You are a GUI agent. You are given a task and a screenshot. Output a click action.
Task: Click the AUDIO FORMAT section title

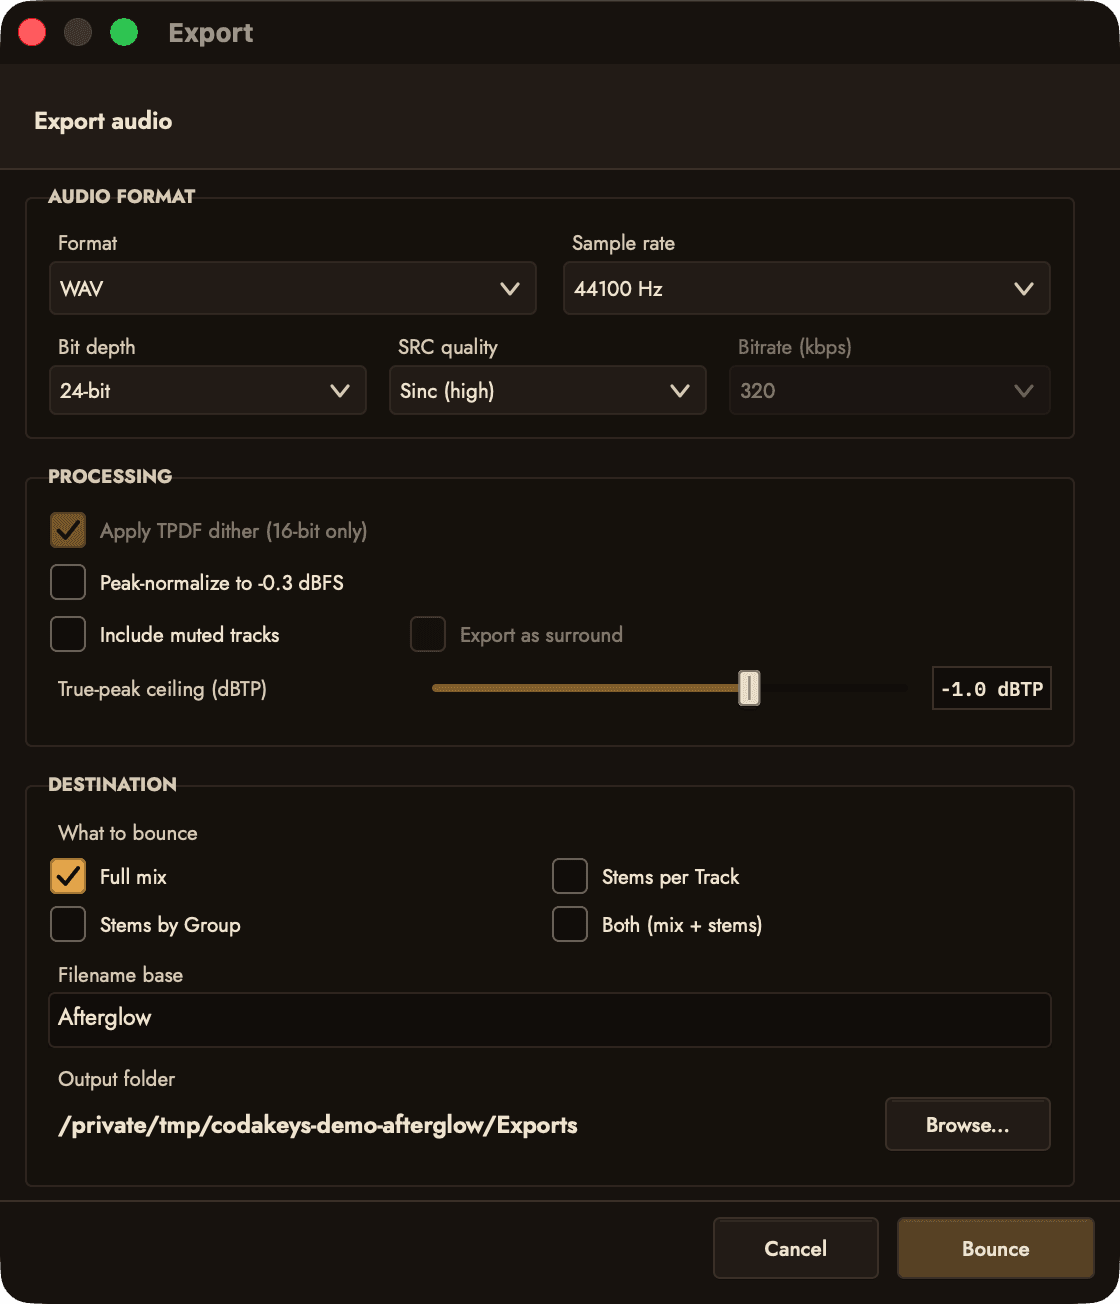(122, 196)
